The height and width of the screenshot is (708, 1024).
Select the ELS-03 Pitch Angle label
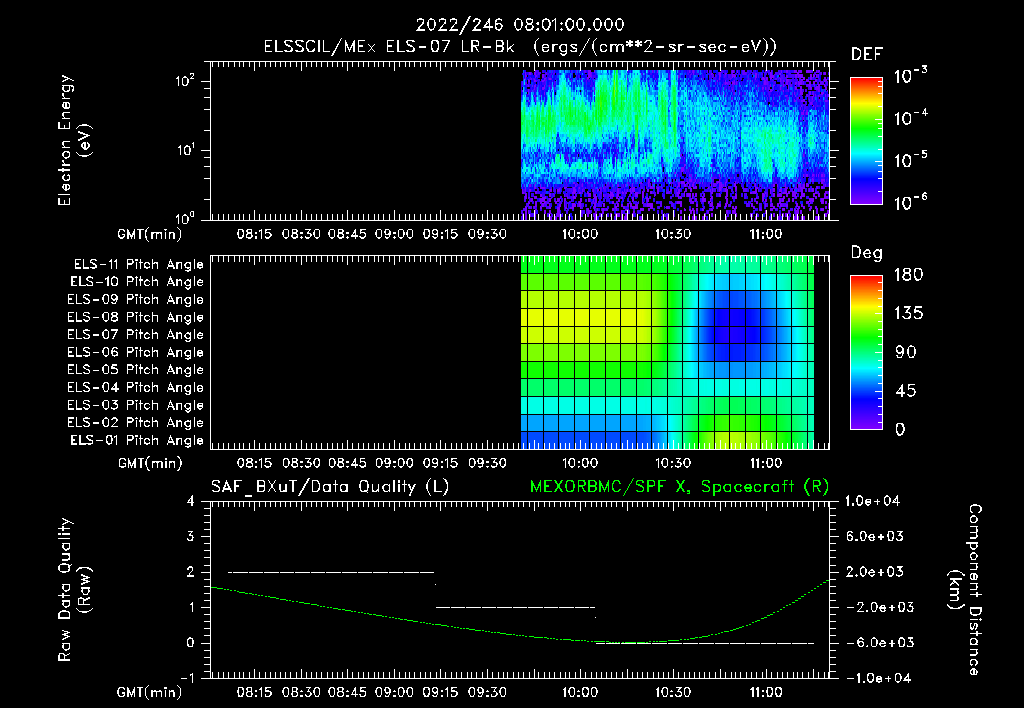click(x=136, y=406)
